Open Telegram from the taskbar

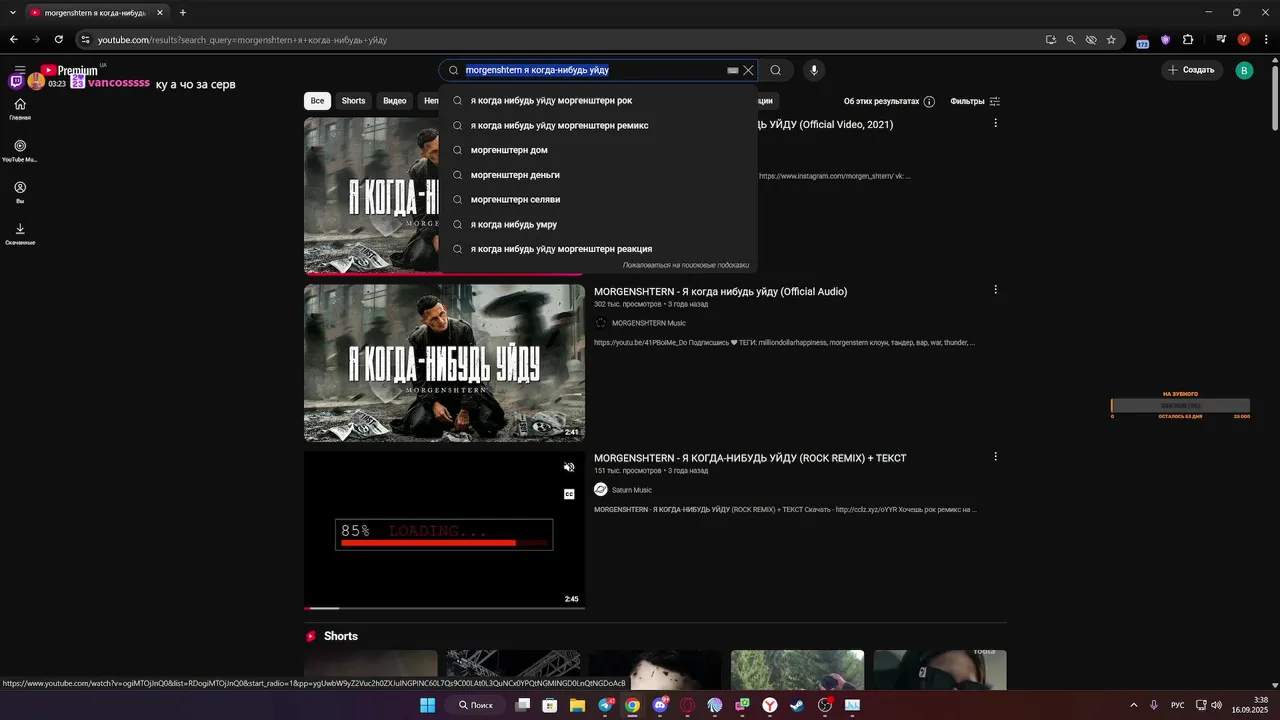pos(606,705)
